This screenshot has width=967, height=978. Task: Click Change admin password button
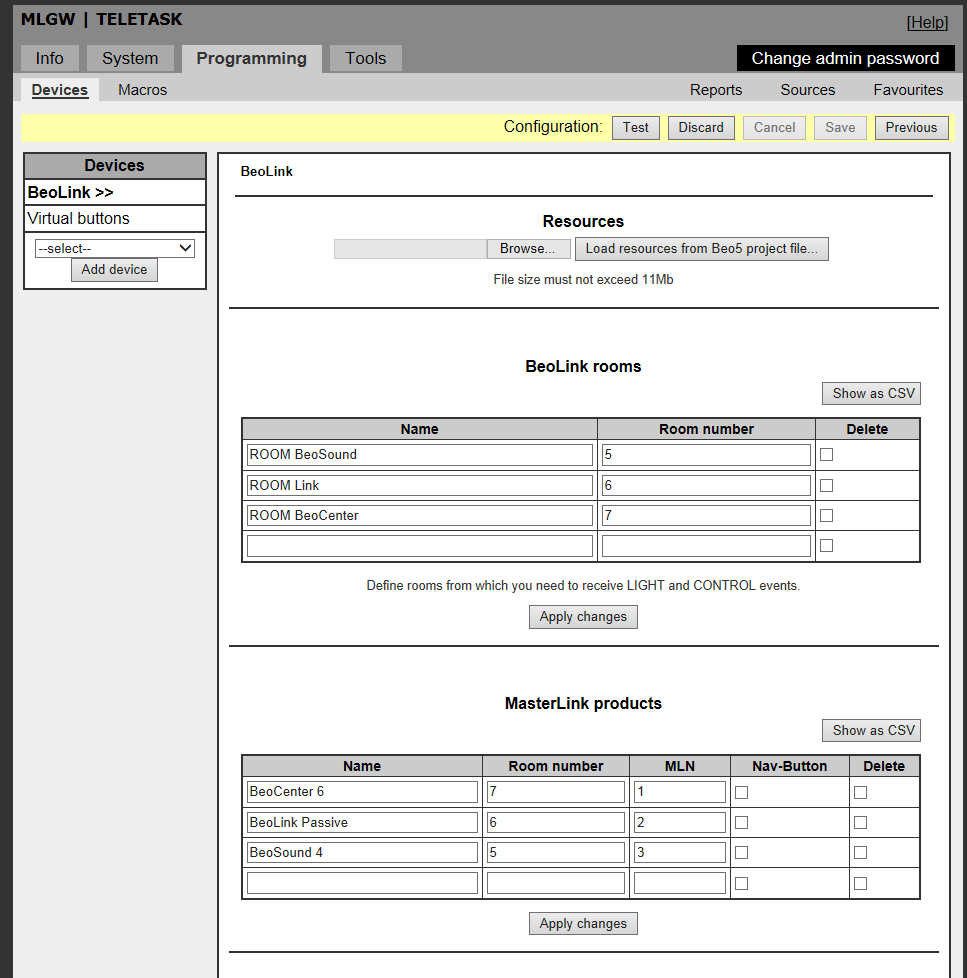[x=845, y=58]
